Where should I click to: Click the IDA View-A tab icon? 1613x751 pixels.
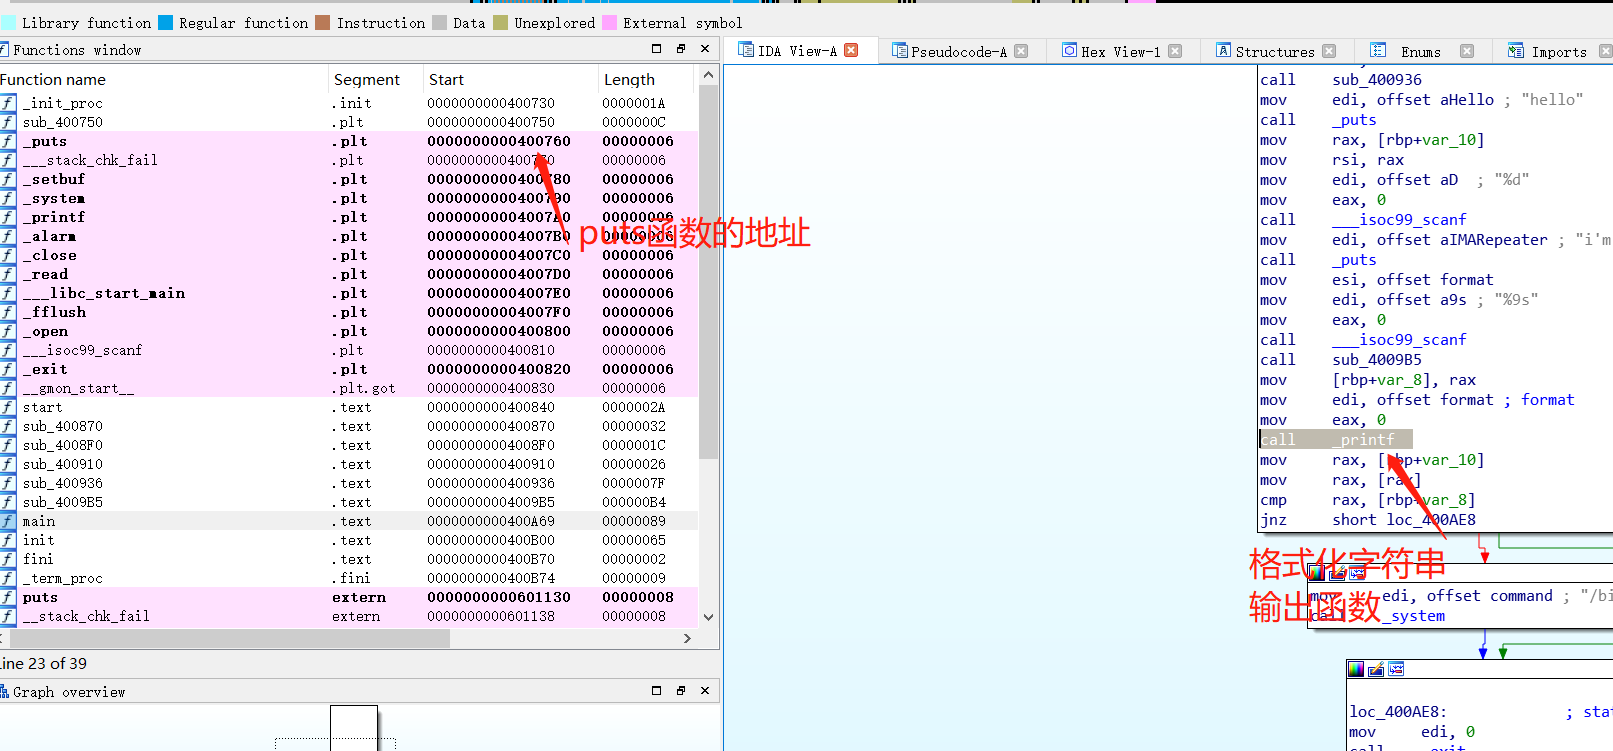click(x=746, y=49)
